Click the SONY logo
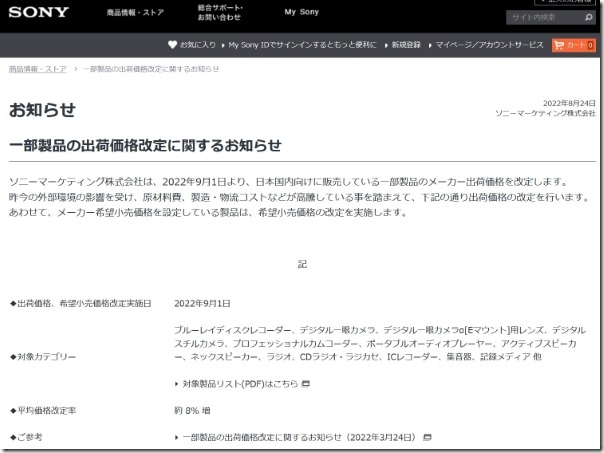Image resolution: width=604 pixels, height=453 pixels. 39,12
